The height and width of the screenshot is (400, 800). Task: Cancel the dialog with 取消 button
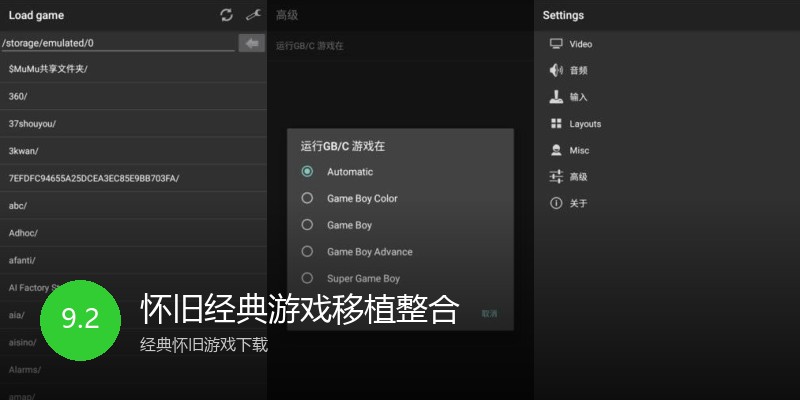(489, 313)
